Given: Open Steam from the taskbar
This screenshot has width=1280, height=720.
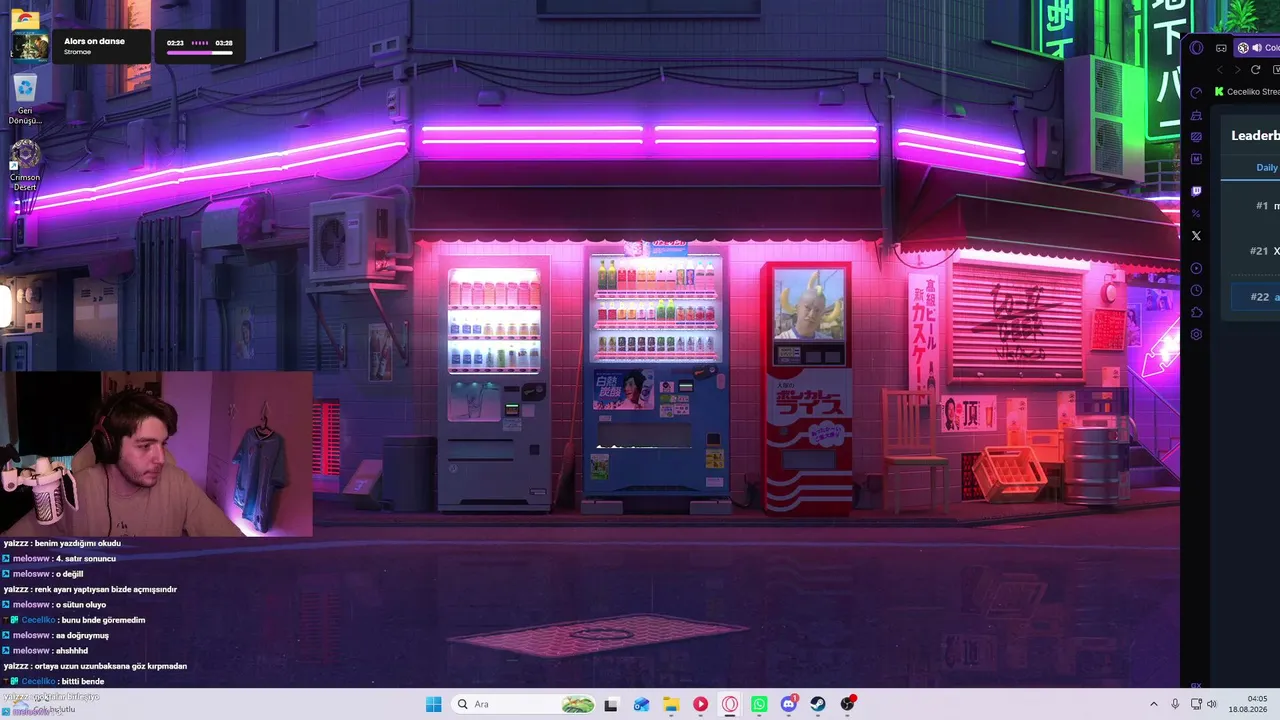Looking at the screenshot, I should [x=818, y=704].
